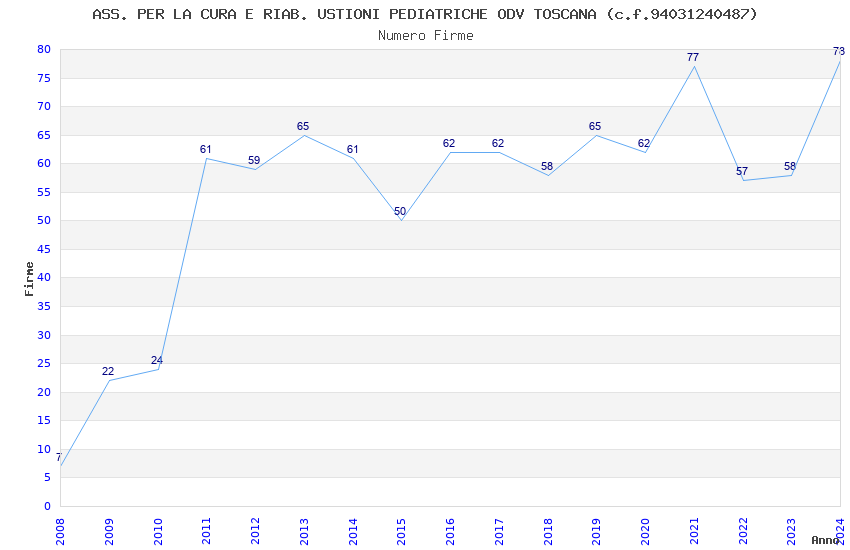The height and width of the screenshot is (550, 850).
Task: Select the 2014 year label on x-axis
Action: tap(353, 531)
